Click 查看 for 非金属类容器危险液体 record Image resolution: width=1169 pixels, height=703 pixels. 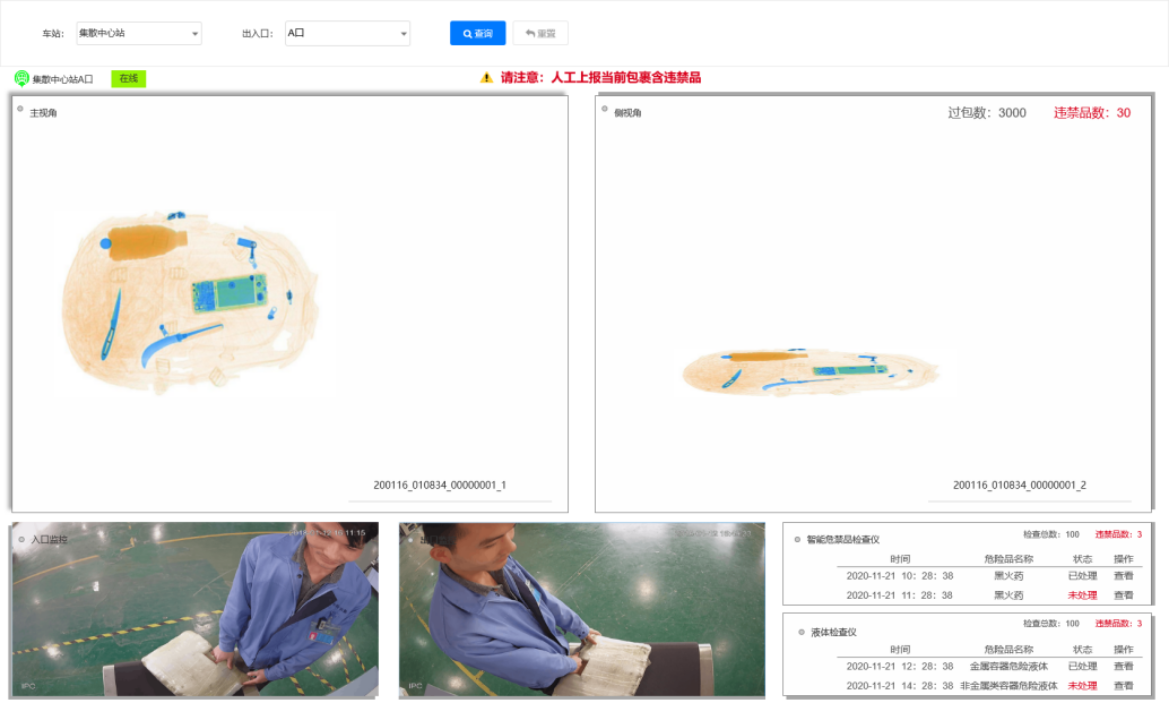coord(1123,686)
